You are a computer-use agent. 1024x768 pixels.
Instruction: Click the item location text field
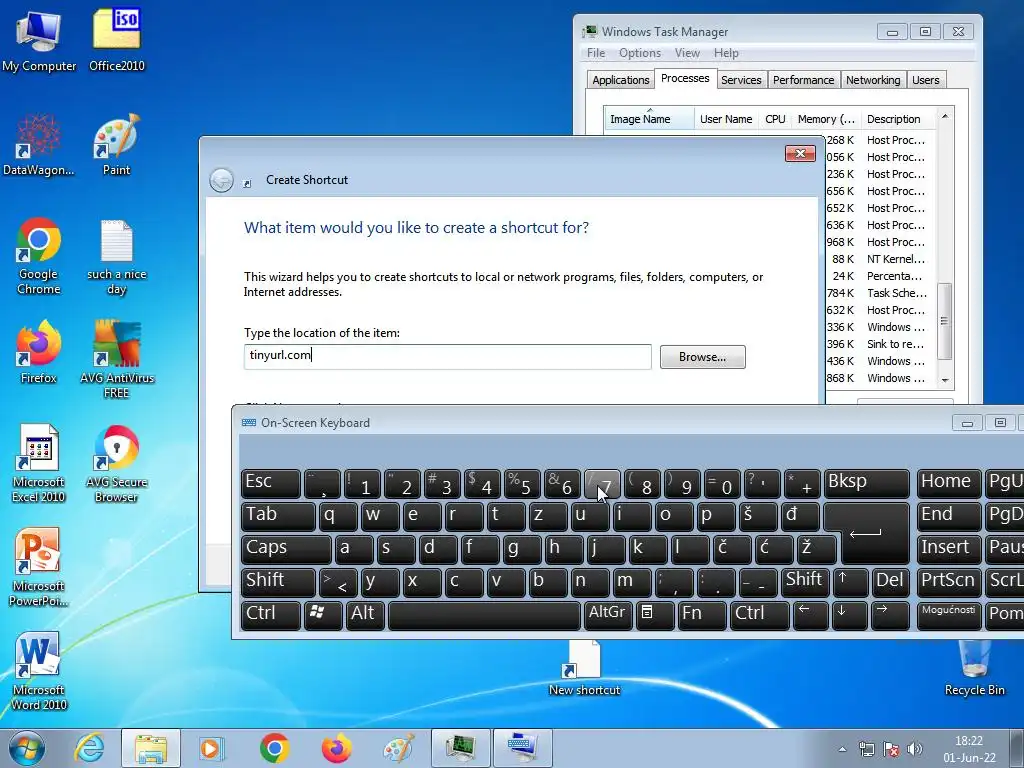click(x=447, y=357)
